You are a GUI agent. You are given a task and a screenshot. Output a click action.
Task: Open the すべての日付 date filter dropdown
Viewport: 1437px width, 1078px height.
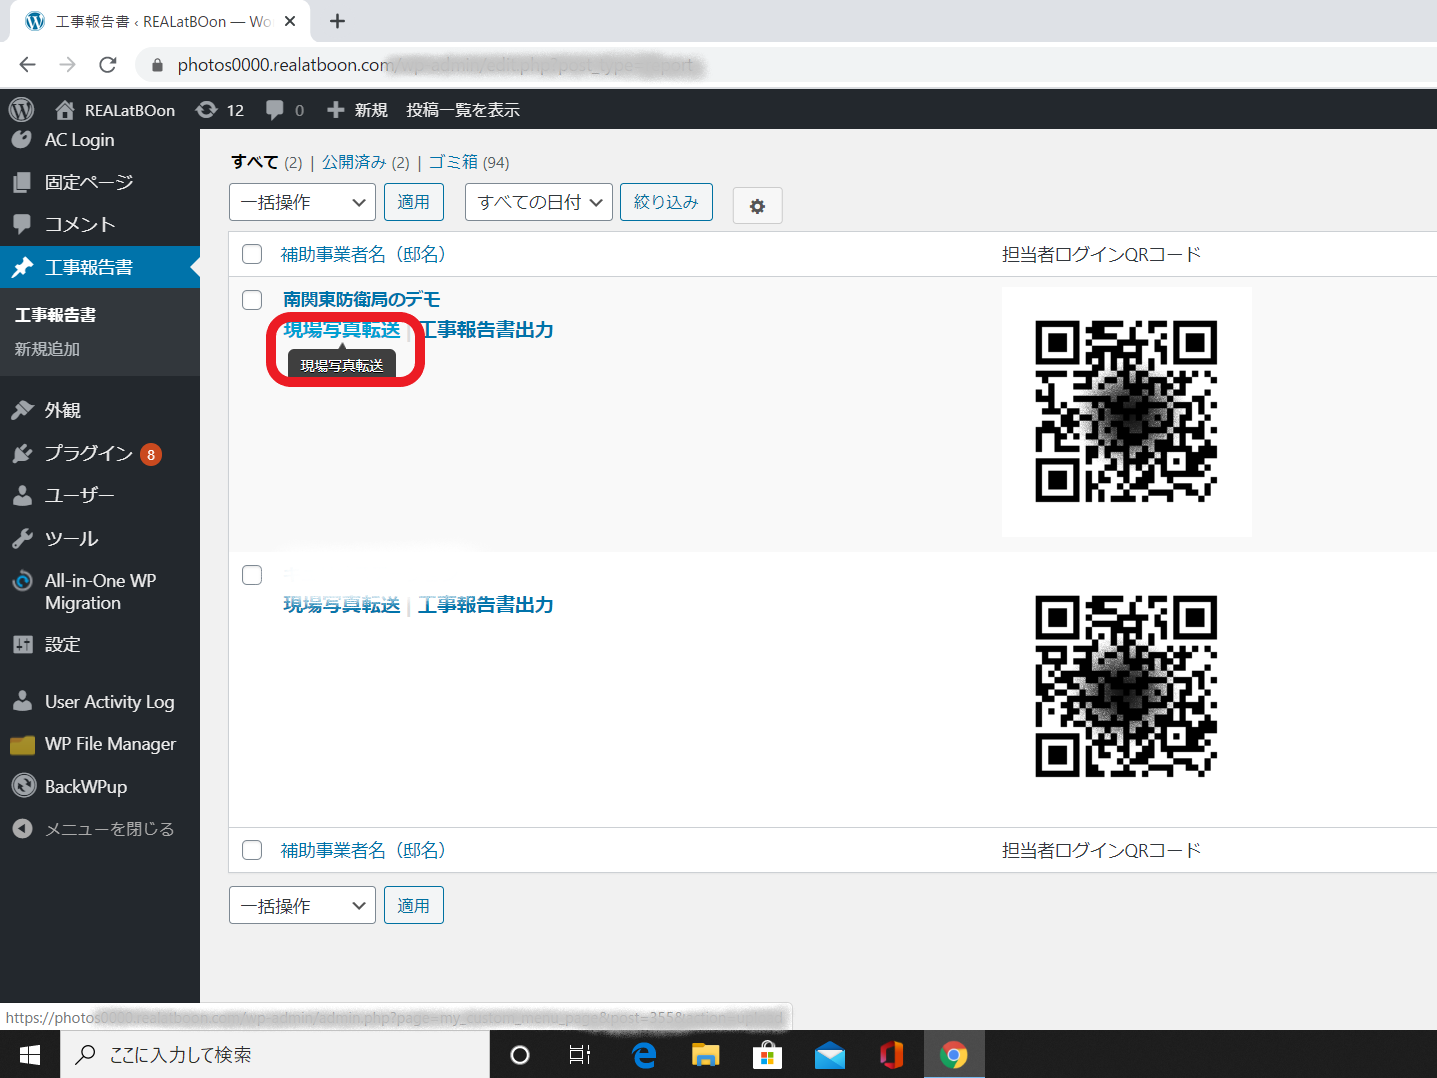click(x=538, y=202)
